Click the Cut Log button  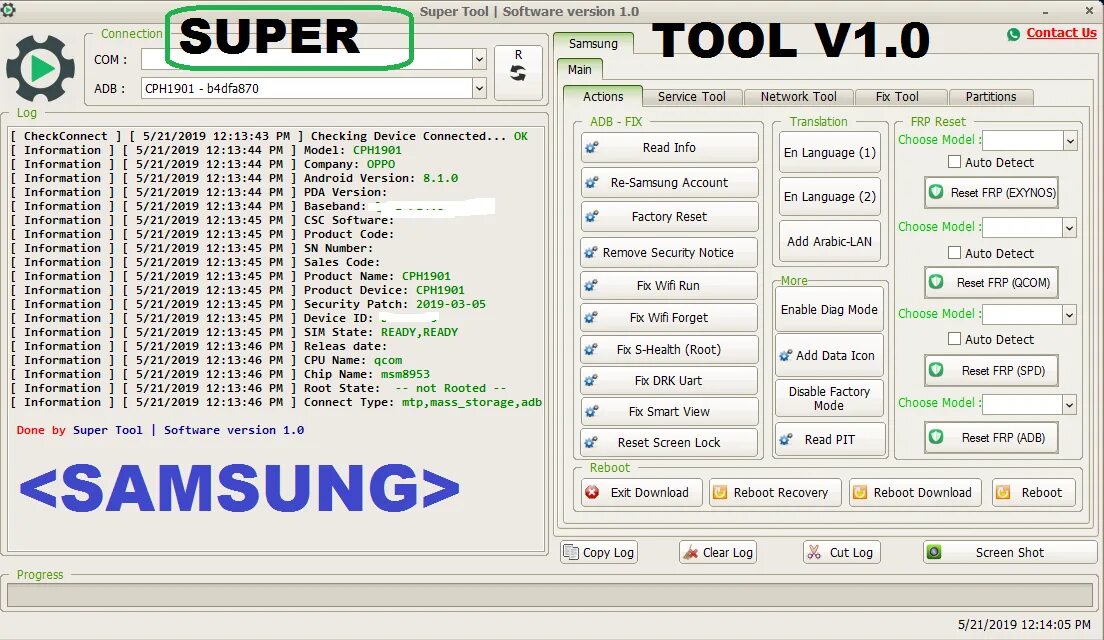click(842, 552)
